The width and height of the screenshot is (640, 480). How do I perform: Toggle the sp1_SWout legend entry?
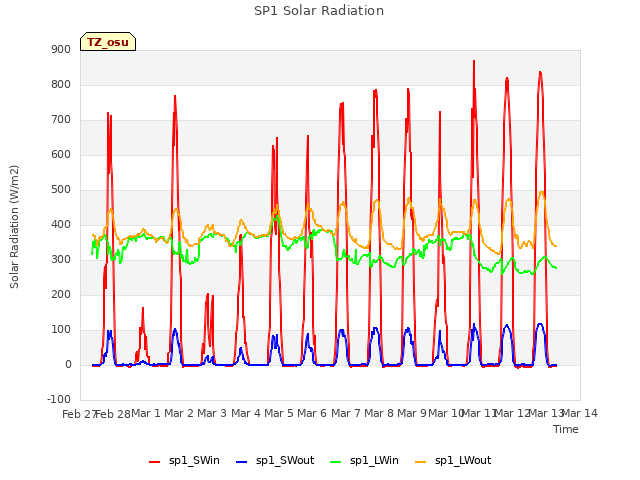(x=276, y=460)
